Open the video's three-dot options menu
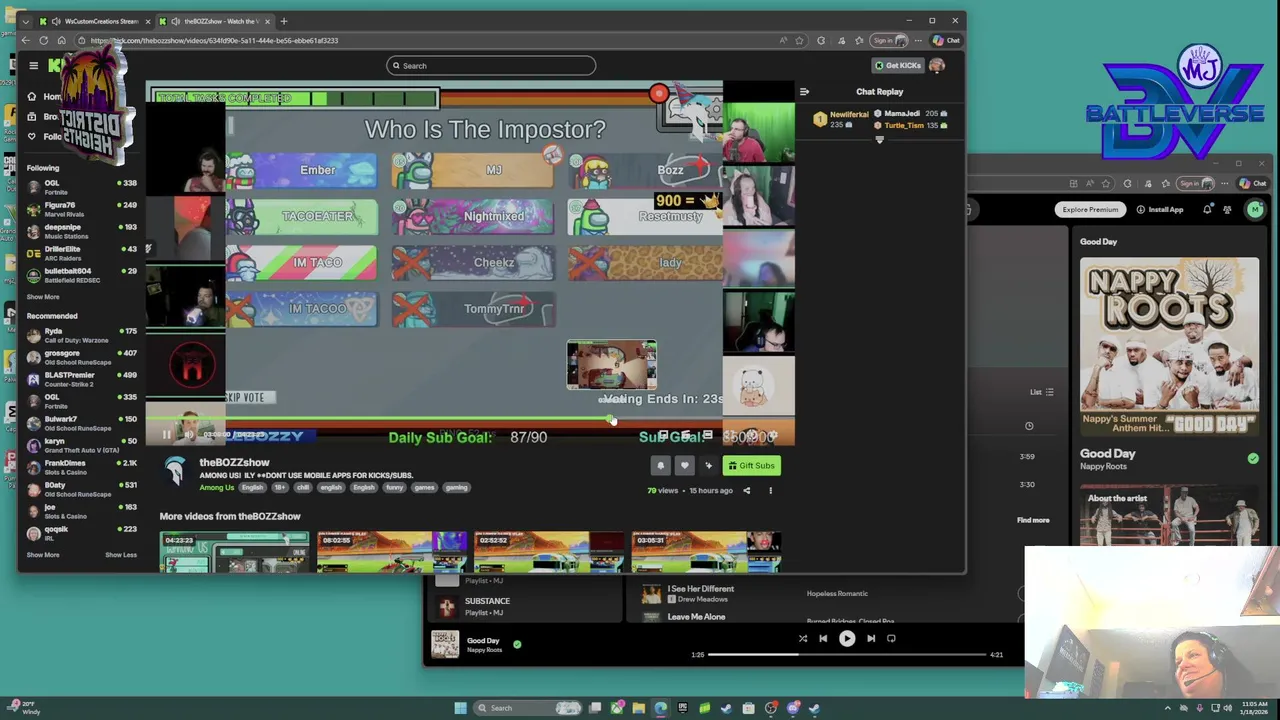The image size is (1280, 720). point(770,490)
